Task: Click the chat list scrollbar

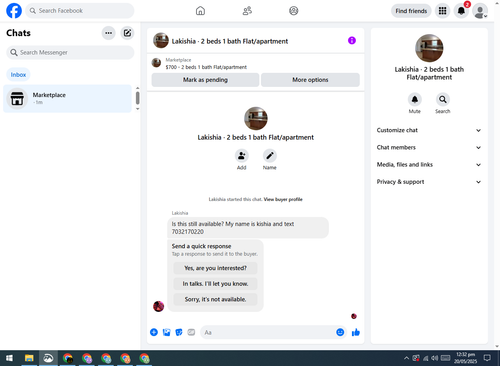Action: (x=137, y=98)
